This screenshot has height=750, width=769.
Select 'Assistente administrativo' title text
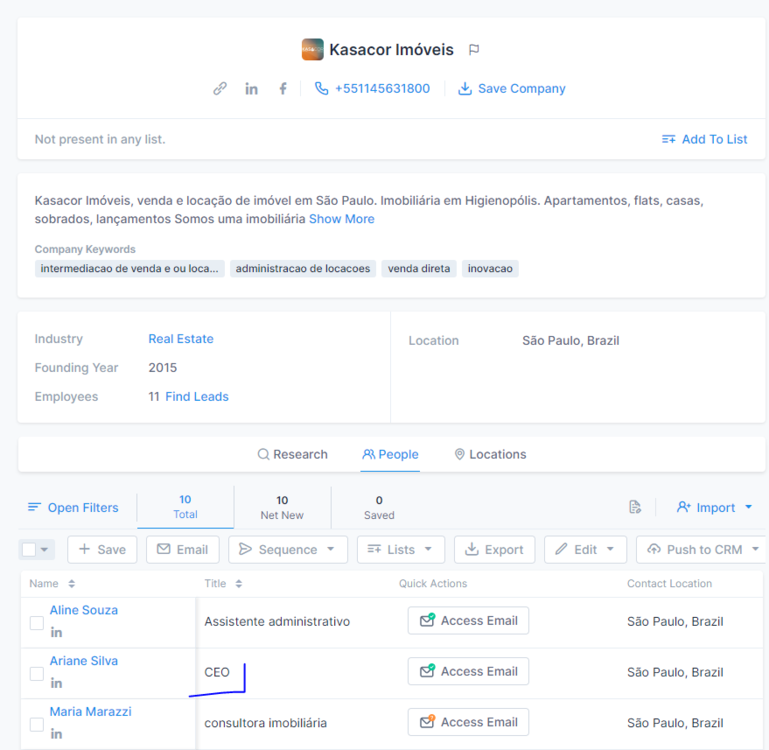[277, 622]
